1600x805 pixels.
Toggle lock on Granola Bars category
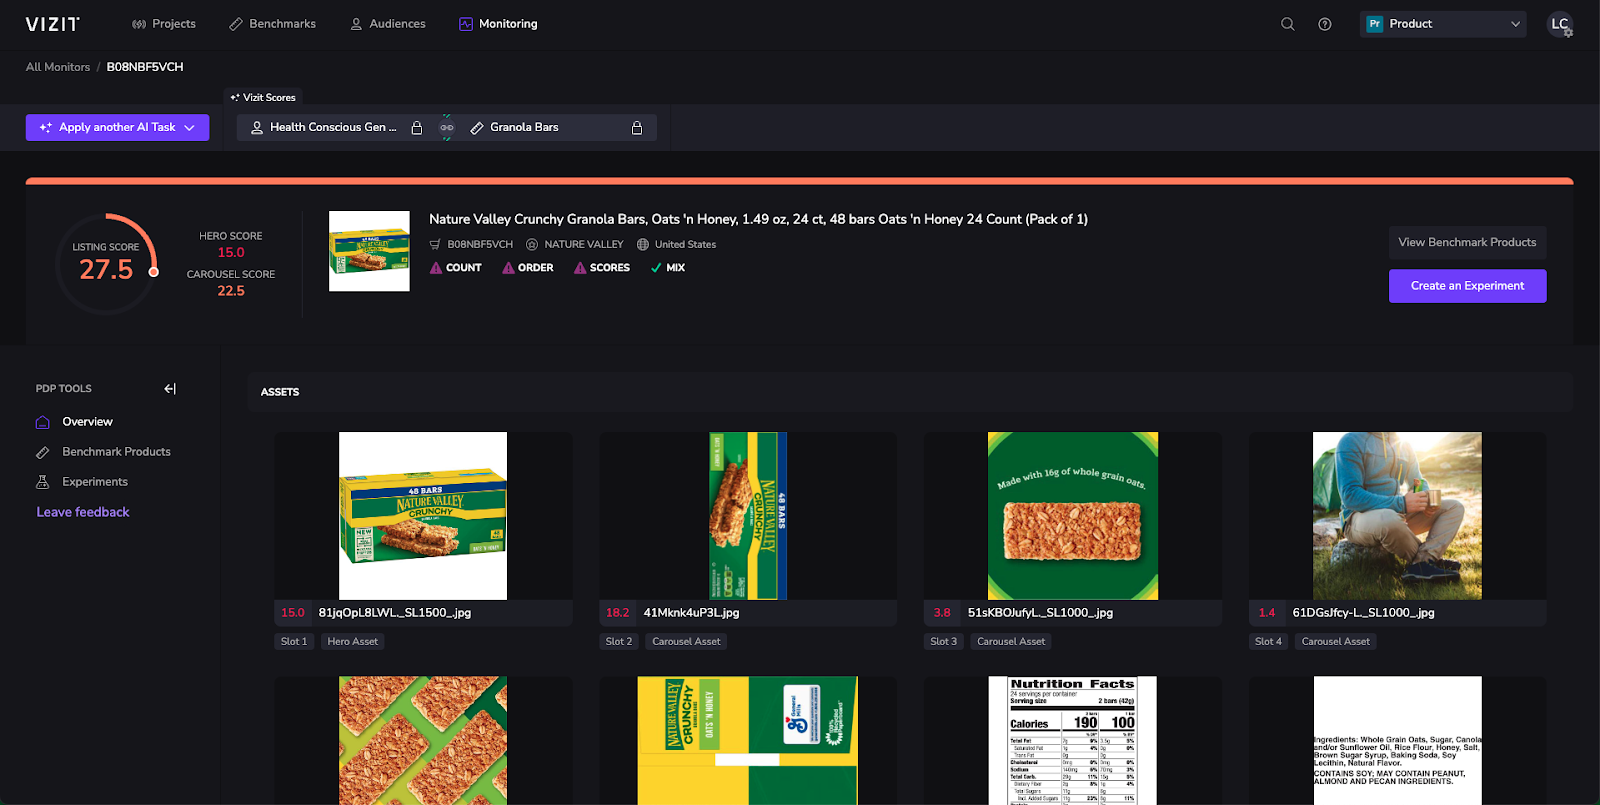[637, 128]
